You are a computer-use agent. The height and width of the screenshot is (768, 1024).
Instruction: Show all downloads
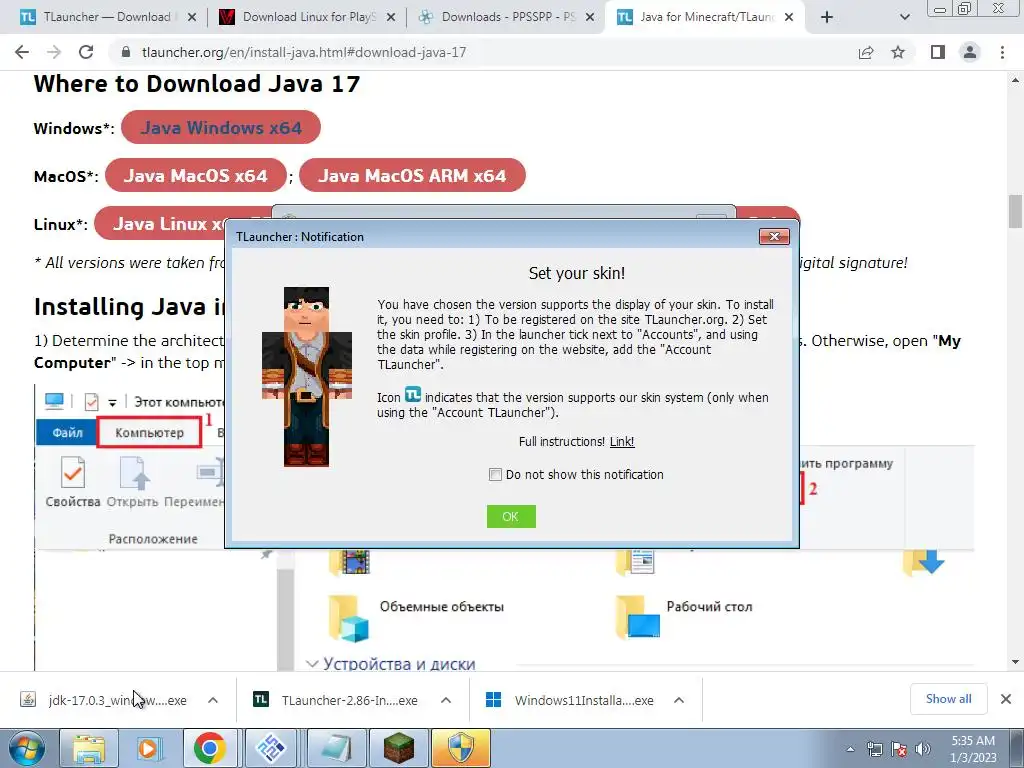(948, 699)
